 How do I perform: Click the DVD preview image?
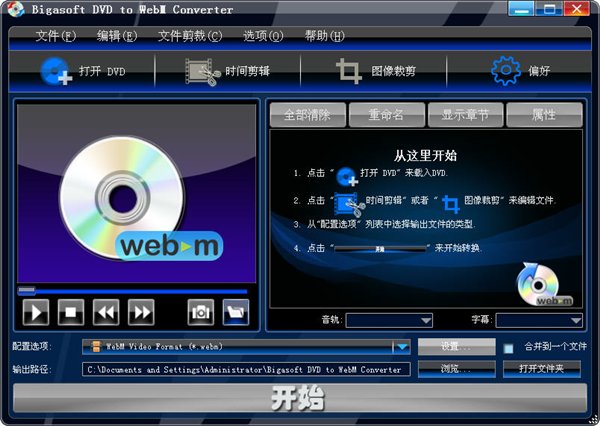[x=137, y=194]
